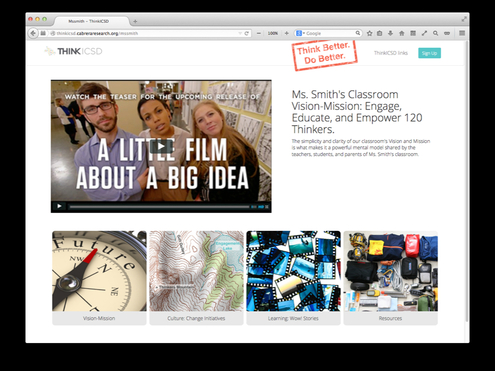Click the Vision-Mission label

point(99,318)
